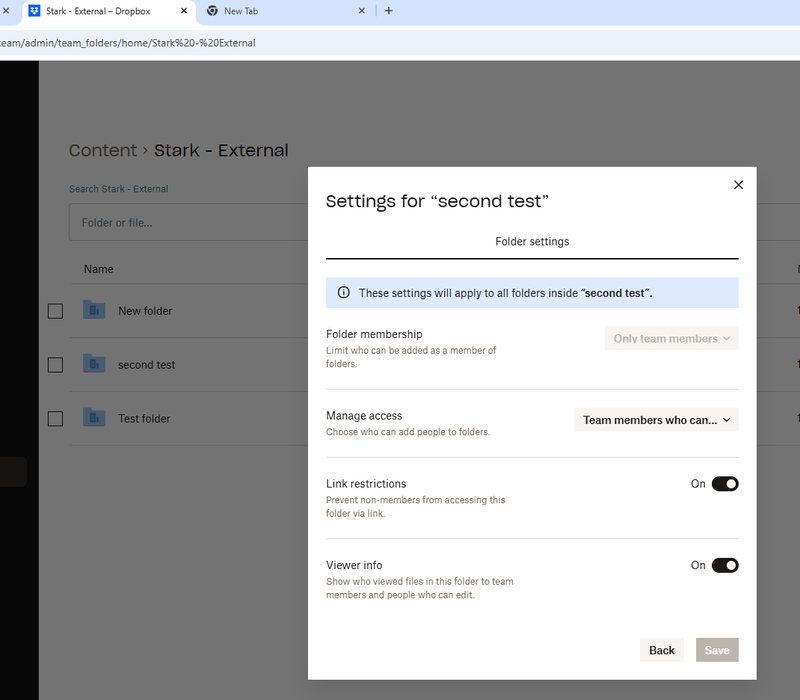Open a new browser tab with plus icon
The width and height of the screenshot is (800, 700).
point(389,11)
